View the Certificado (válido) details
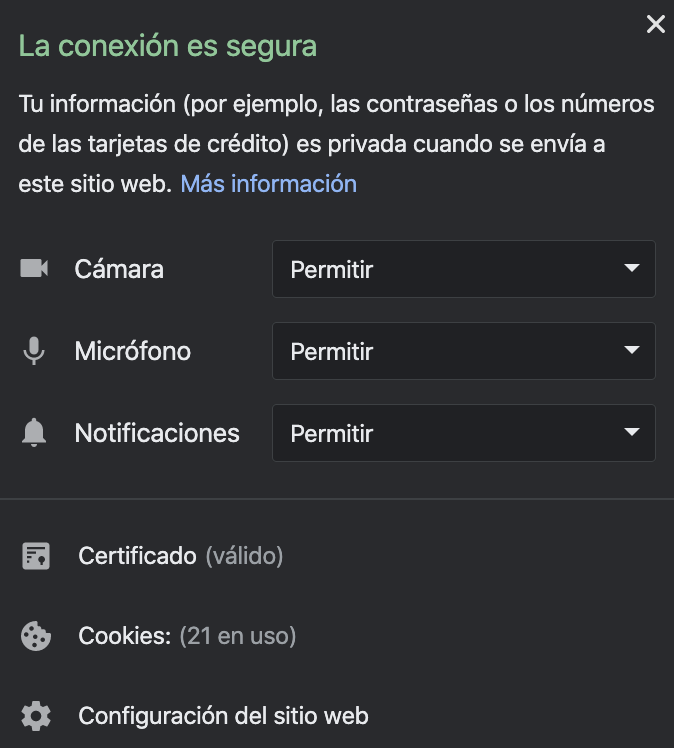Viewport: 674px width, 748px height. click(x=181, y=556)
